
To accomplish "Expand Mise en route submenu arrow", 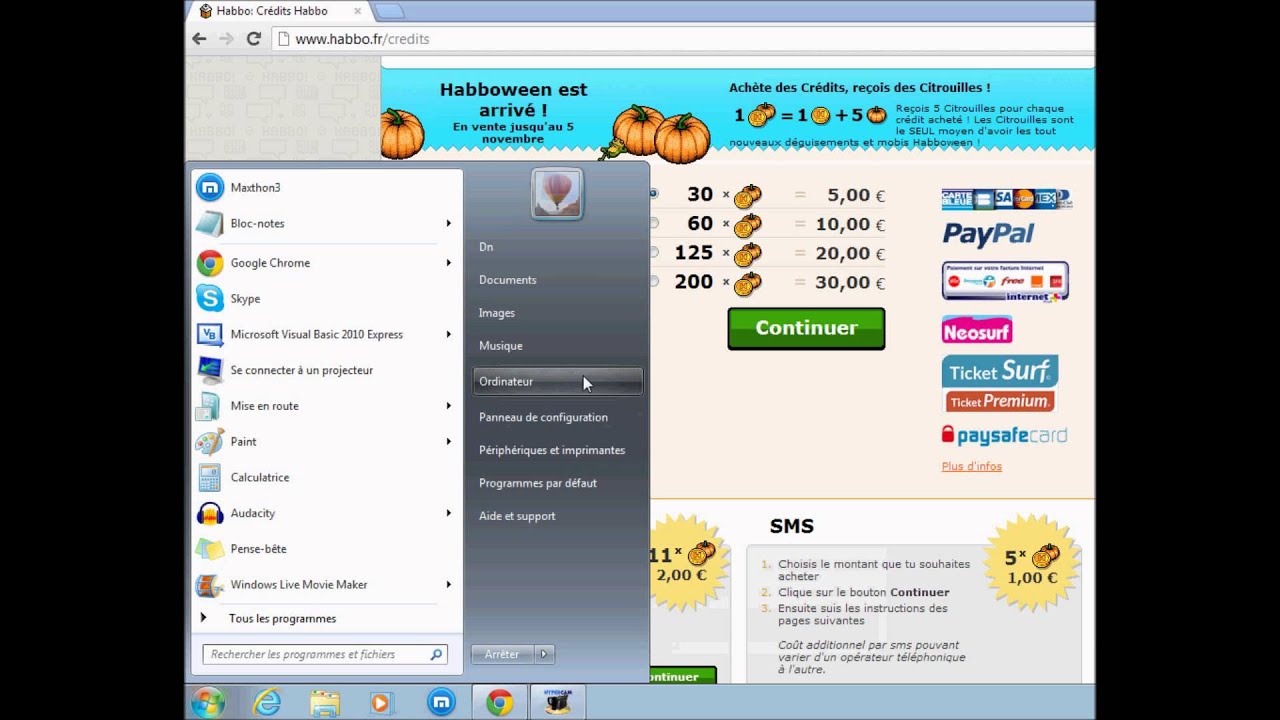I will click(448, 406).
